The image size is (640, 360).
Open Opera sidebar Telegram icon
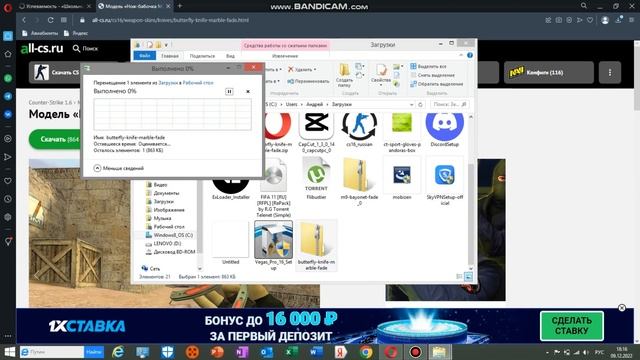8,96
